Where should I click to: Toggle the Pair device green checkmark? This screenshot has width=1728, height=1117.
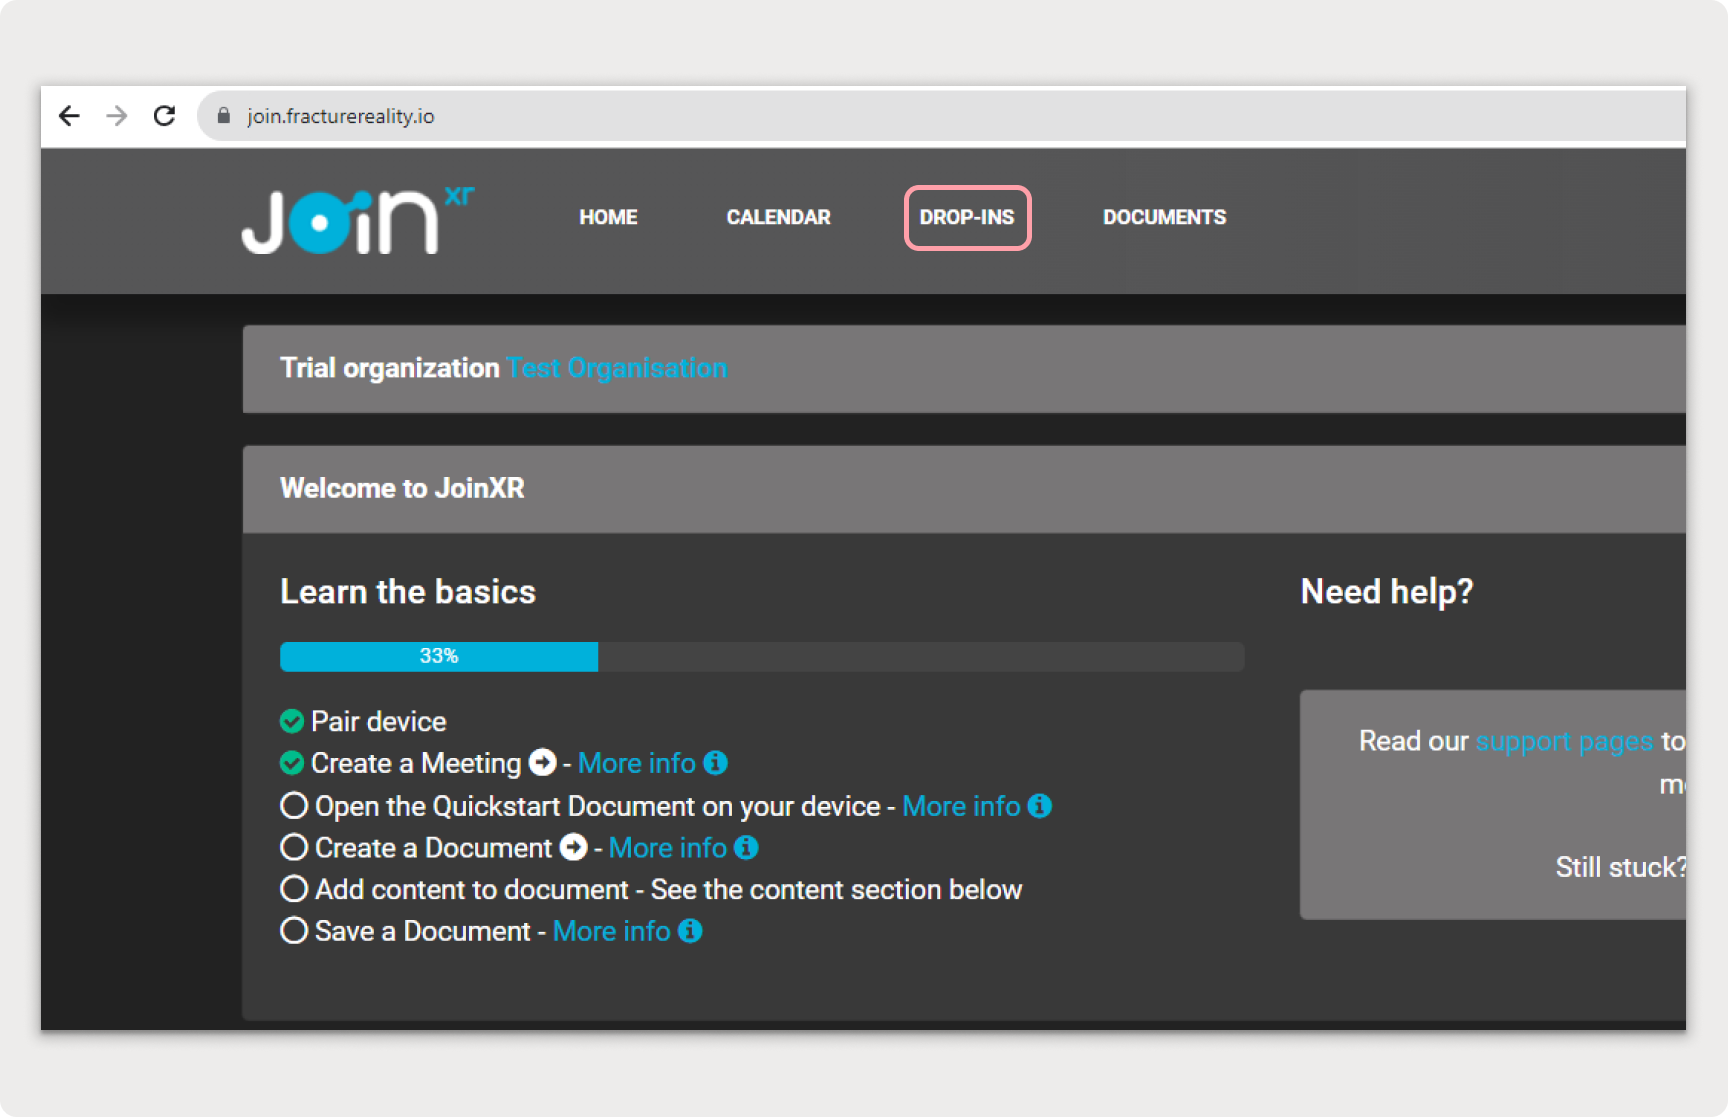[x=292, y=721]
